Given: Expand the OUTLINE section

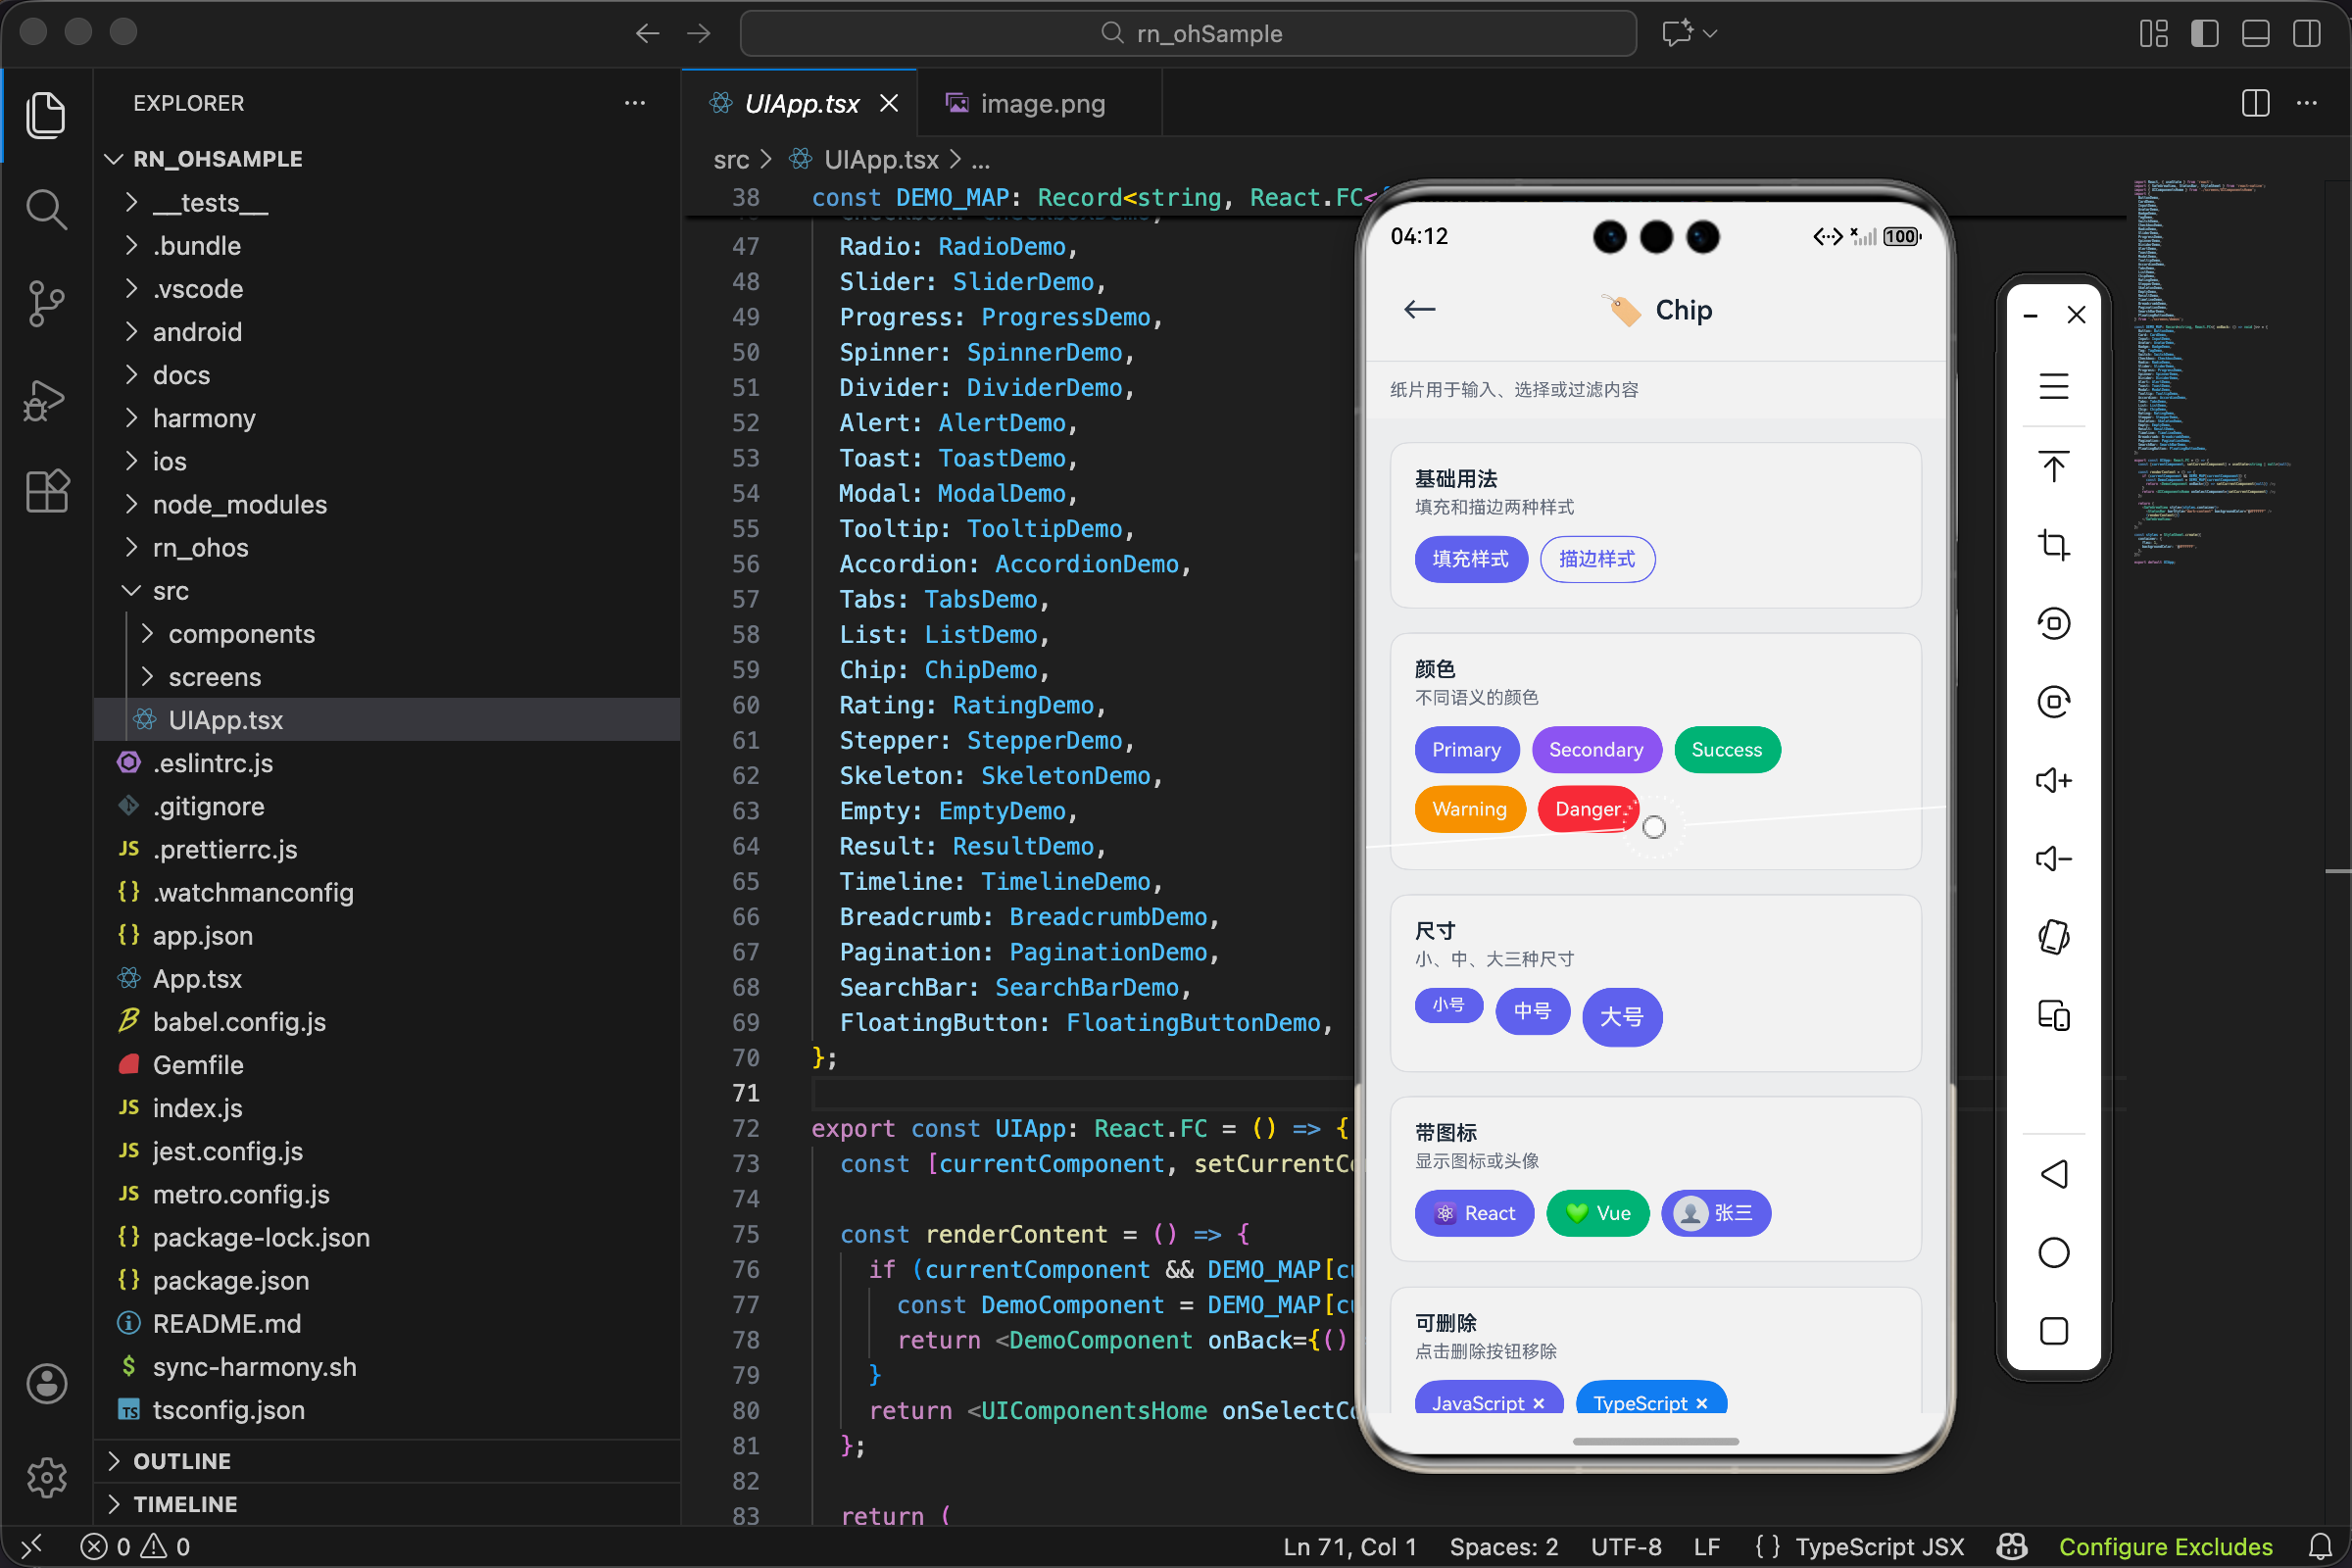Looking at the screenshot, I should [182, 1460].
